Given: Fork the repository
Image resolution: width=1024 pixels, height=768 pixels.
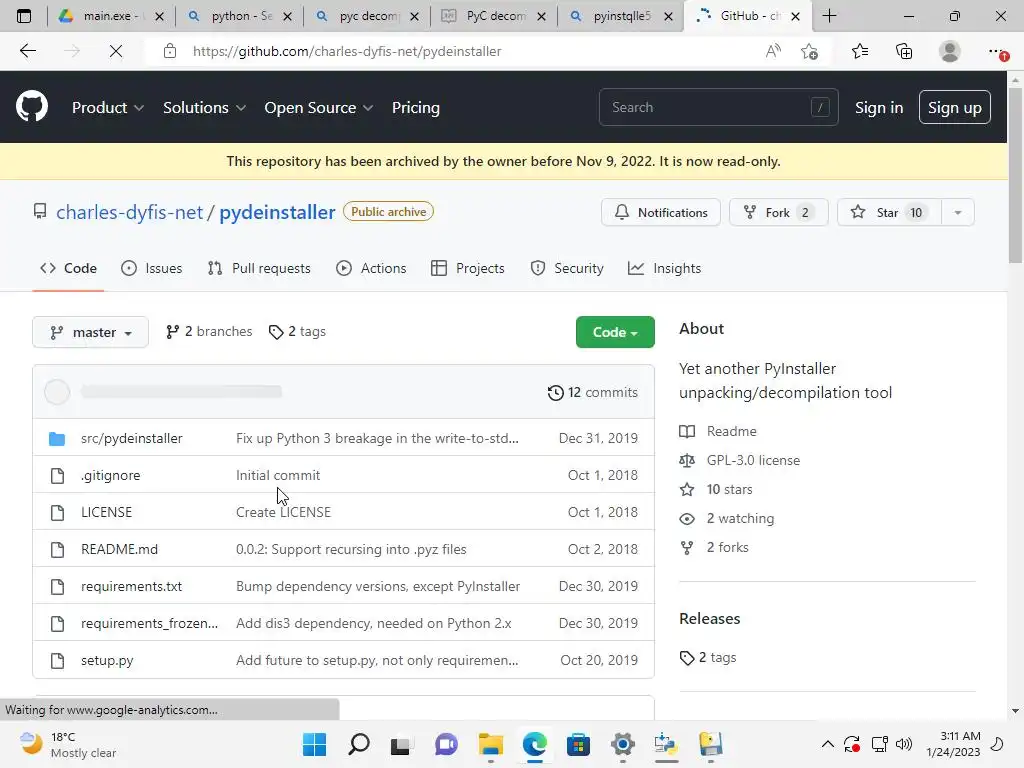Looking at the screenshot, I should (x=778, y=212).
